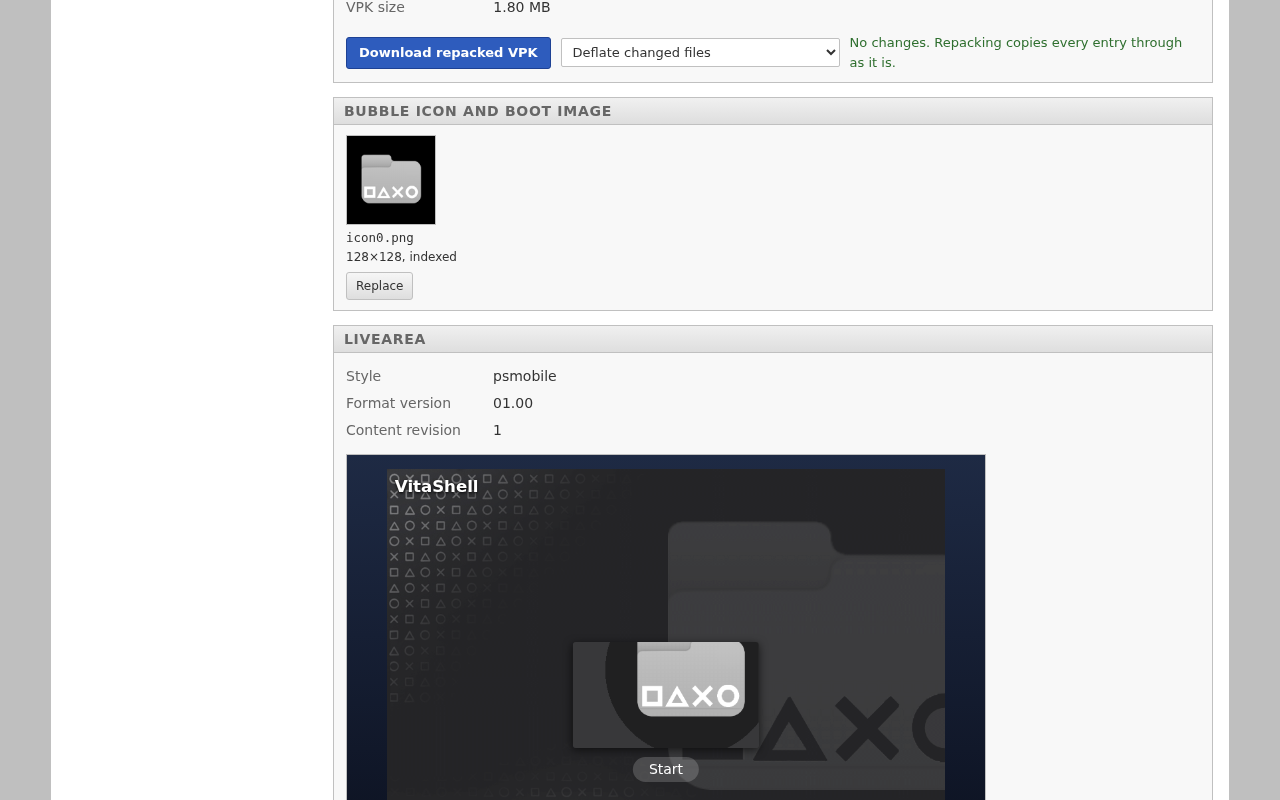Click the 128×128, indexed text

coord(401,257)
